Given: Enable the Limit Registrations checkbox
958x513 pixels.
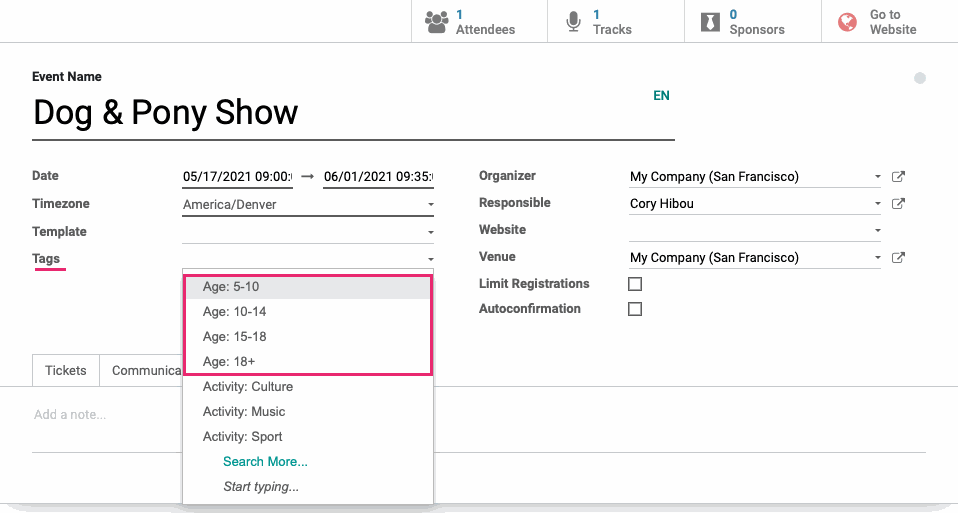Looking at the screenshot, I should [x=635, y=284].
